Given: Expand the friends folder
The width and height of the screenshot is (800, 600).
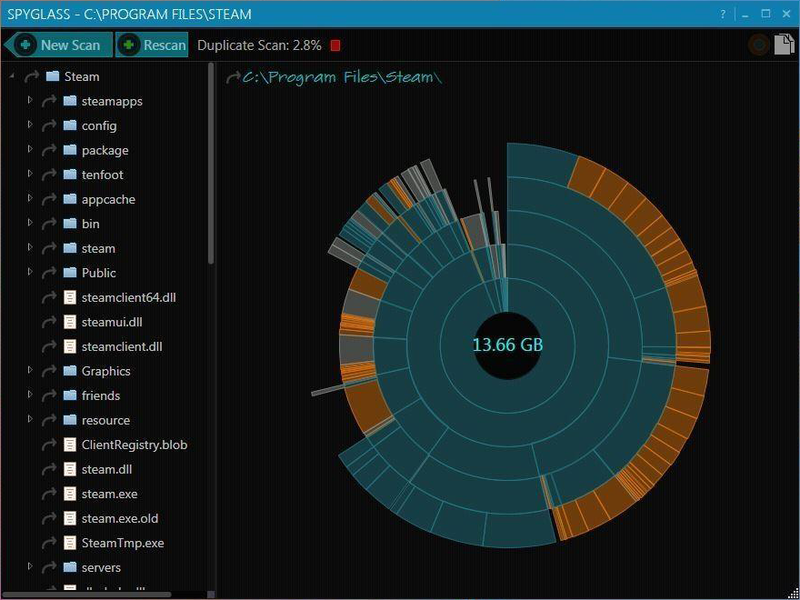Looking at the screenshot, I should pos(30,394).
